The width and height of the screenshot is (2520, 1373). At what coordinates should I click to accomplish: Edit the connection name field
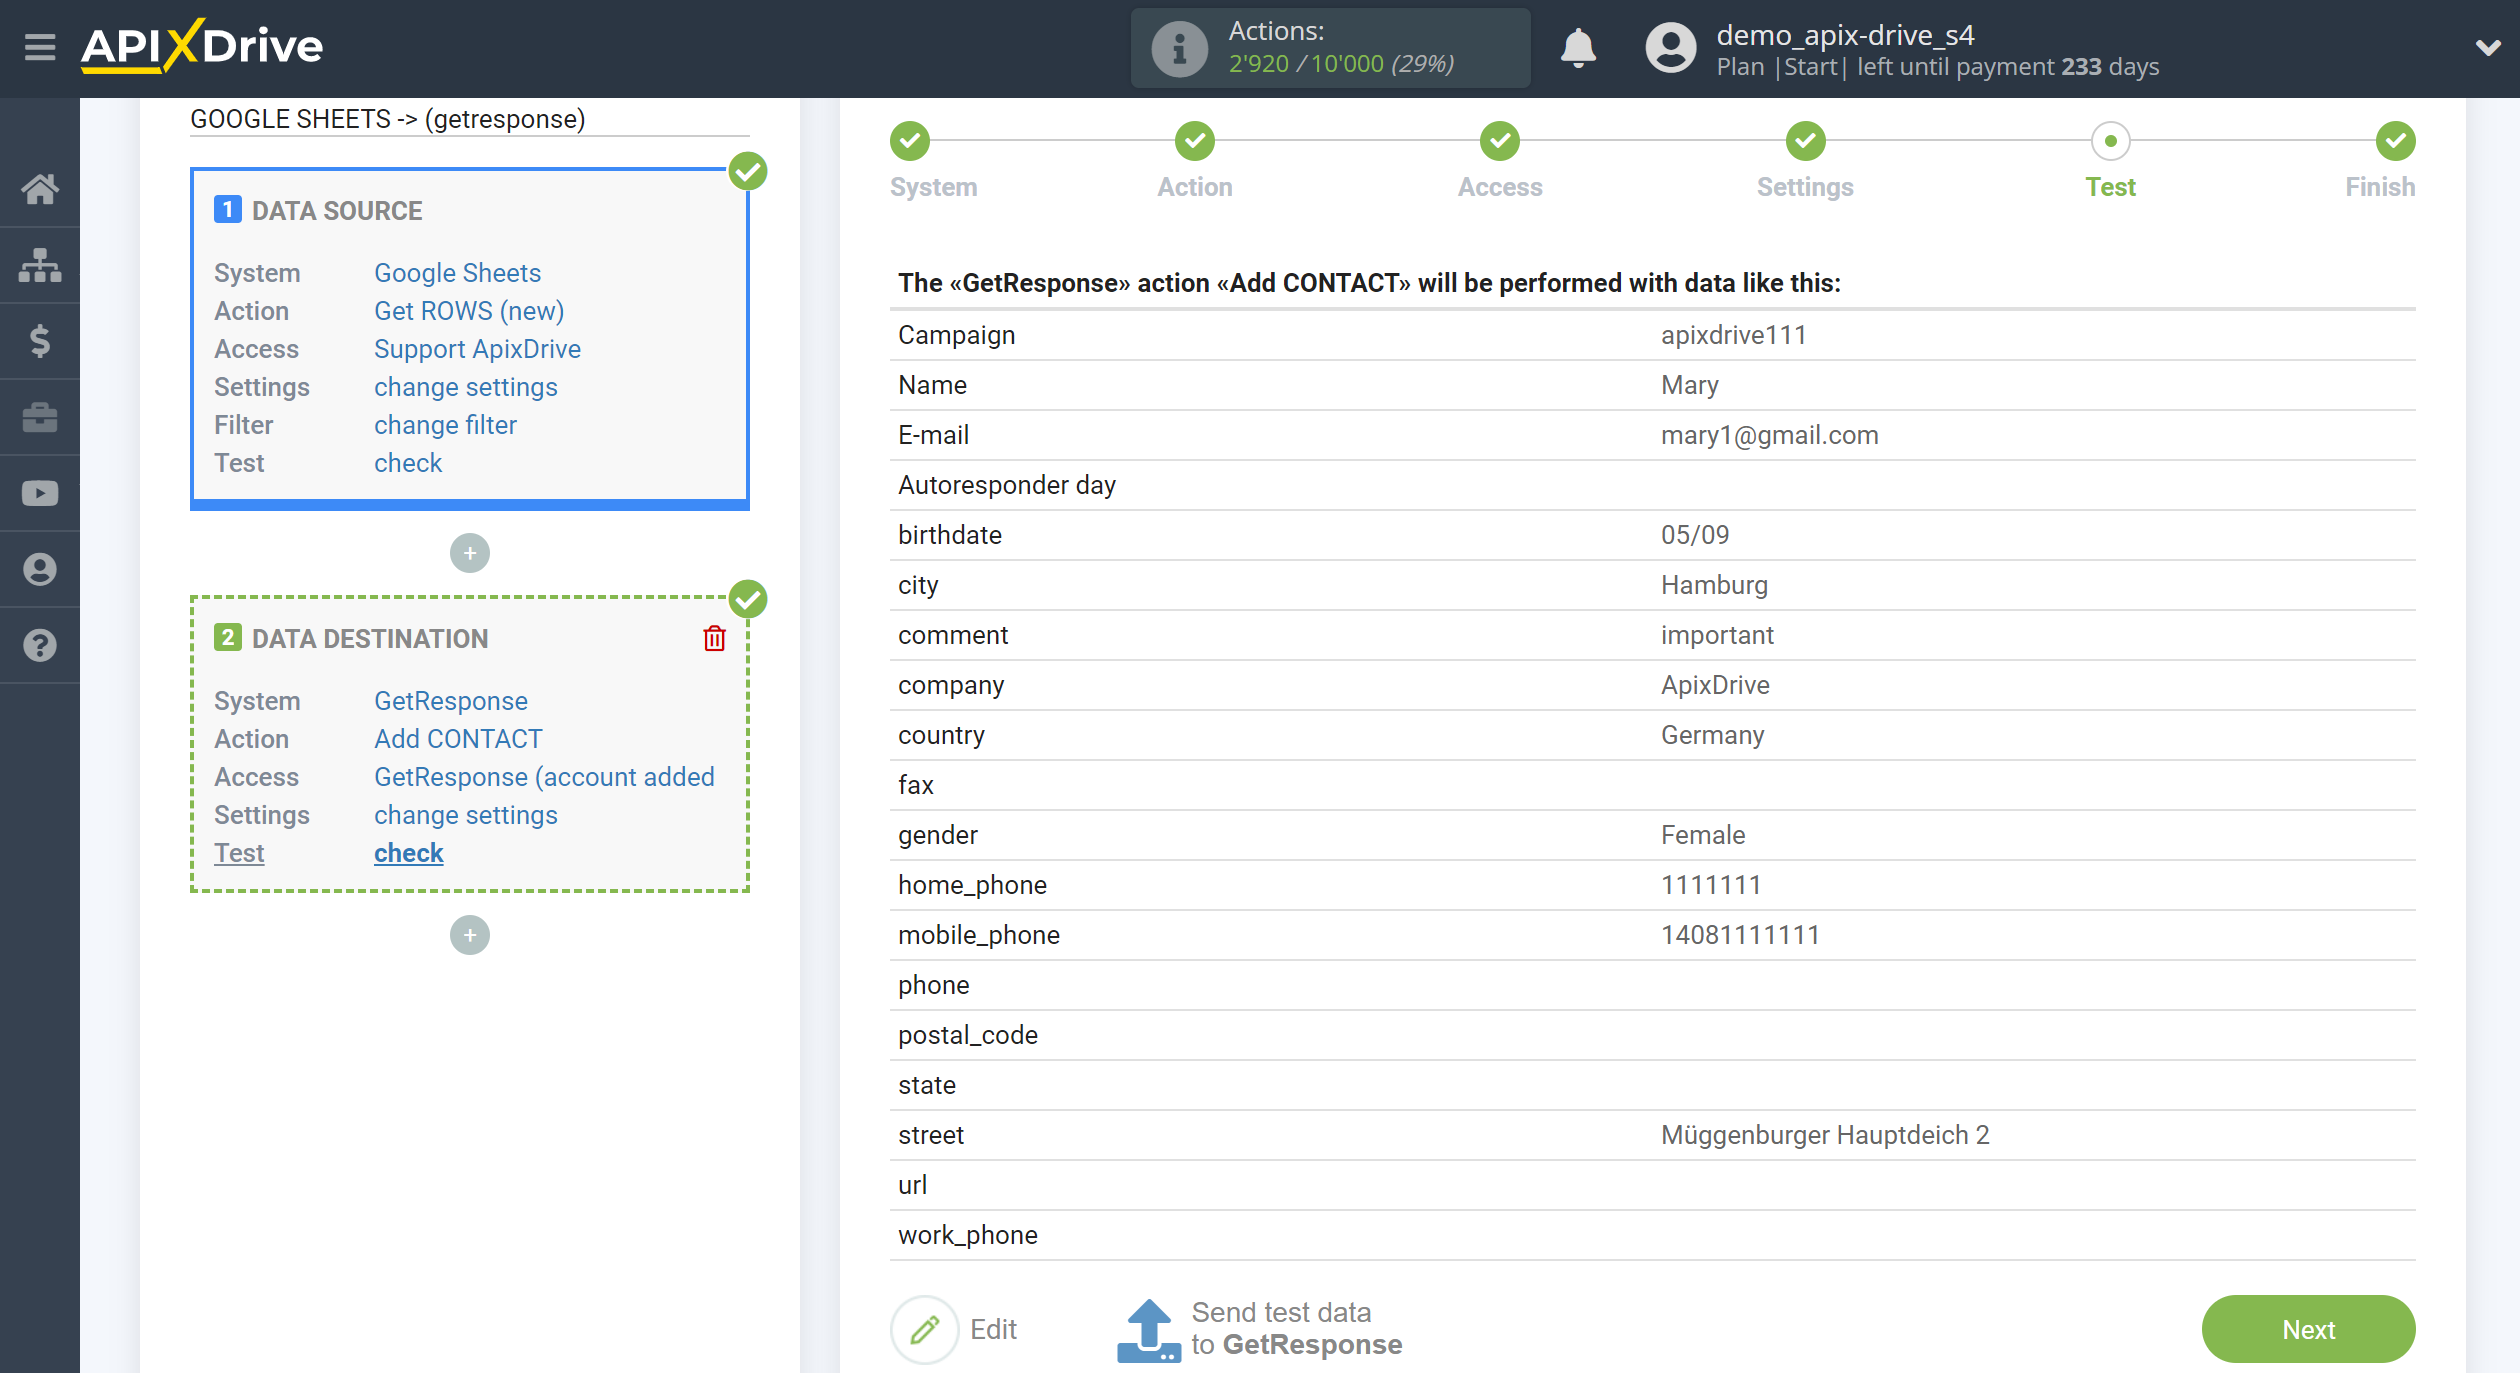[x=470, y=119]
